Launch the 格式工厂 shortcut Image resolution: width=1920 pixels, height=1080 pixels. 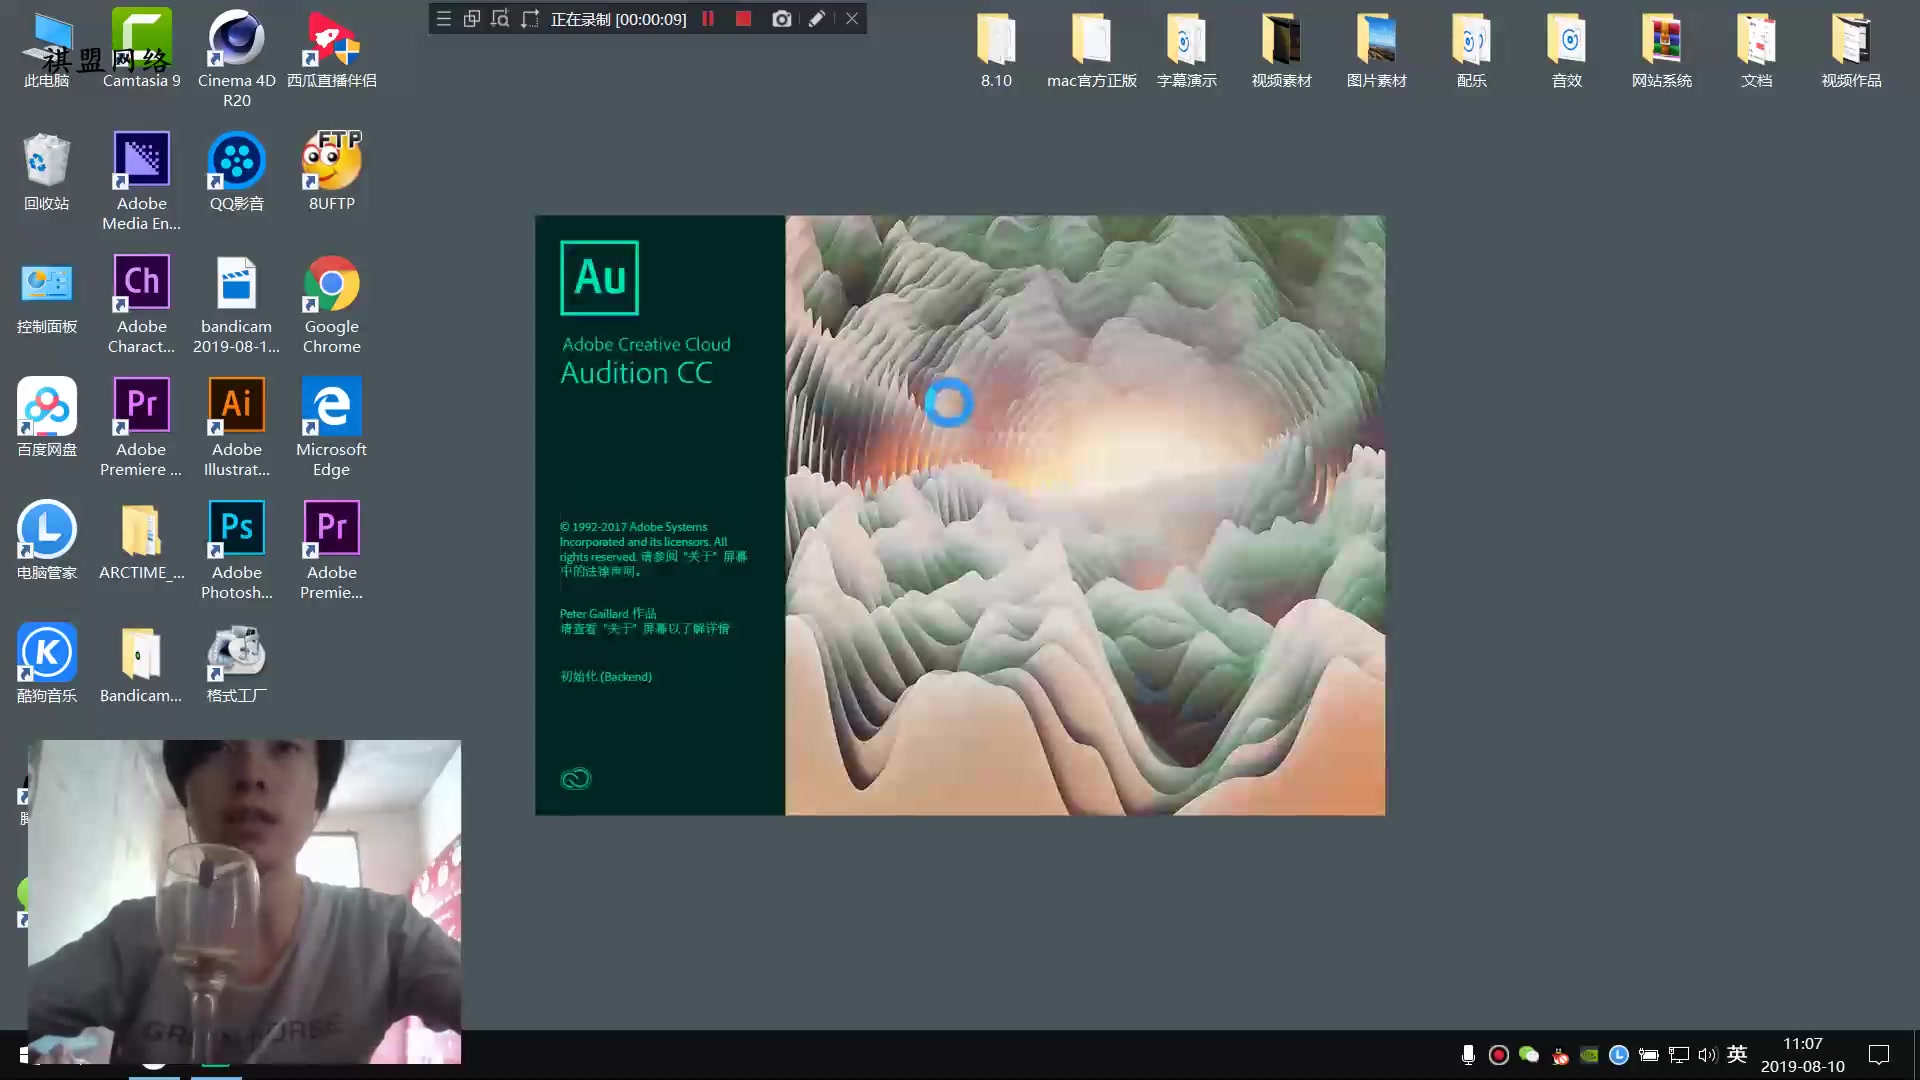pyautogui.click(x=236, y=663)
